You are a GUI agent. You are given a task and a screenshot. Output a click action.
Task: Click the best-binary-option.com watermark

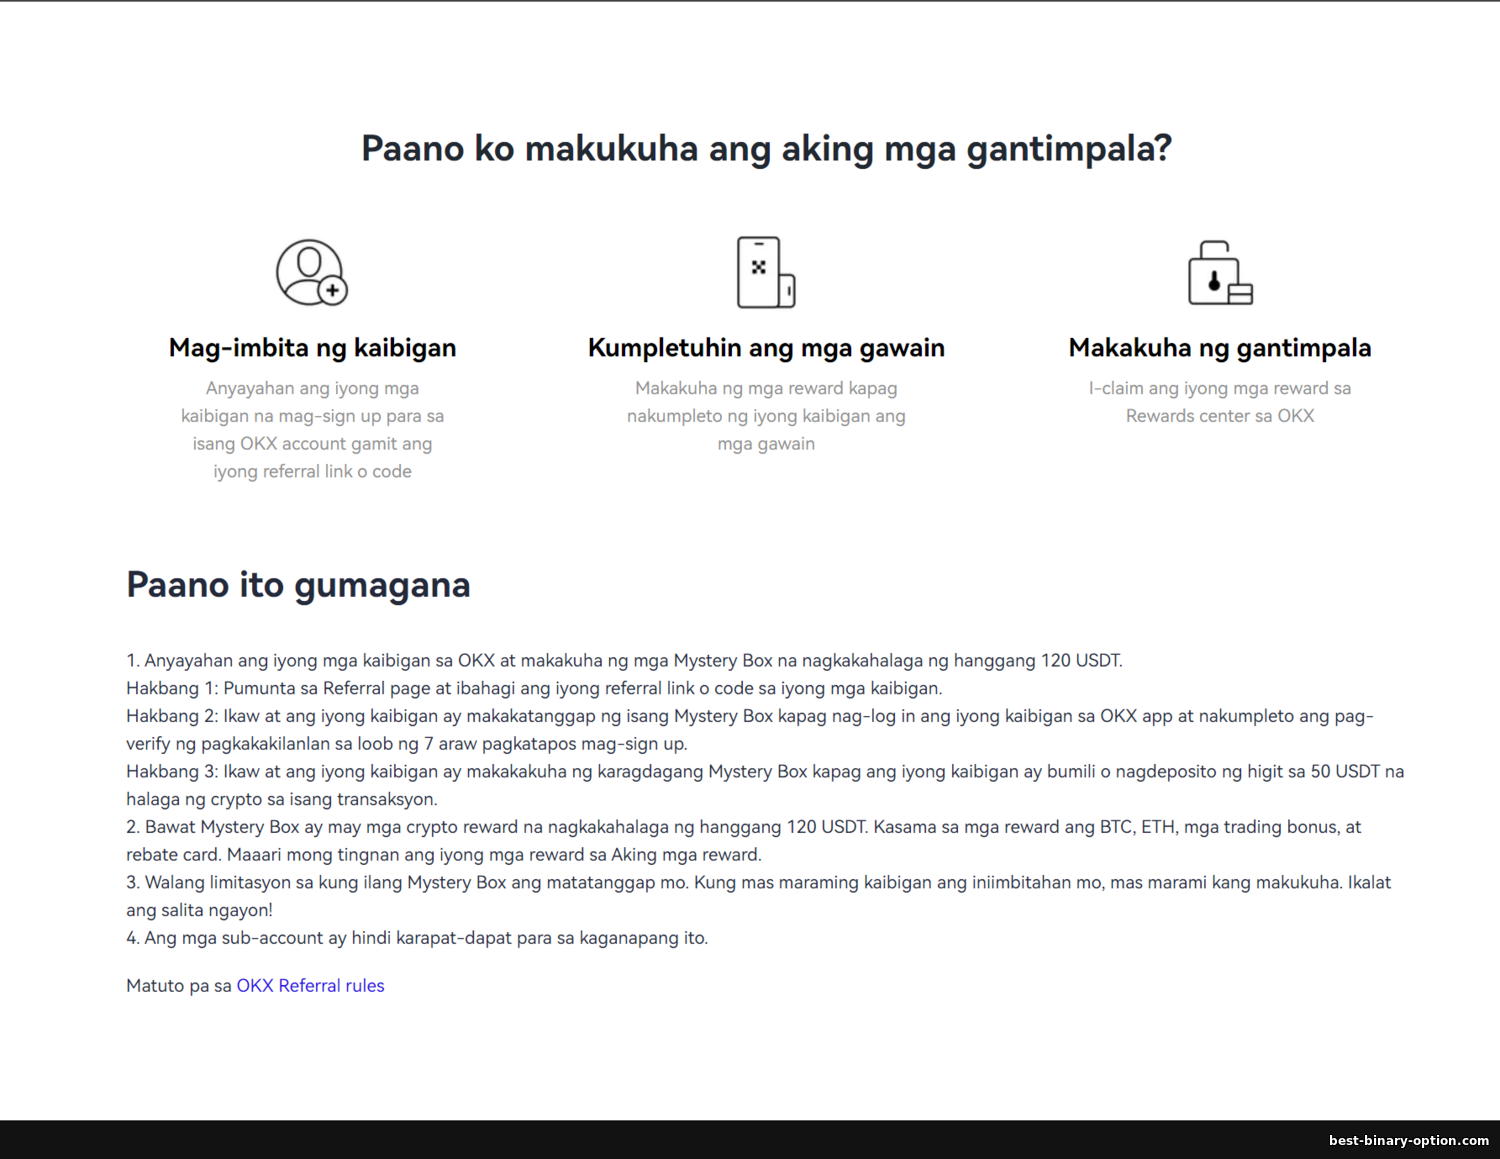1408,1141
